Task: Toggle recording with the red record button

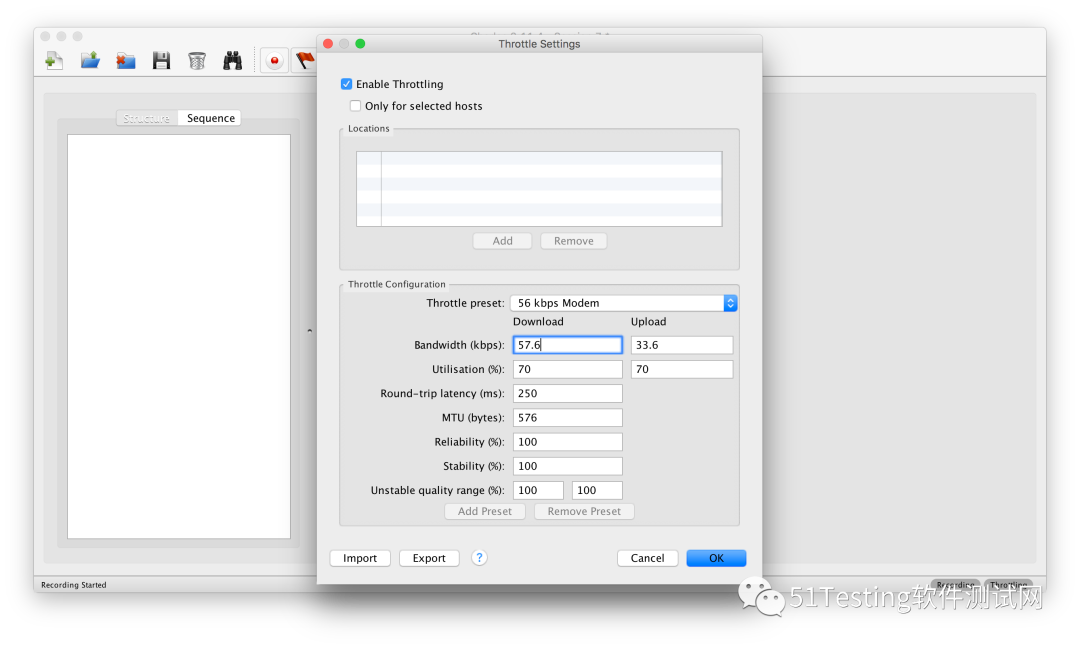Action: (274, 61)
